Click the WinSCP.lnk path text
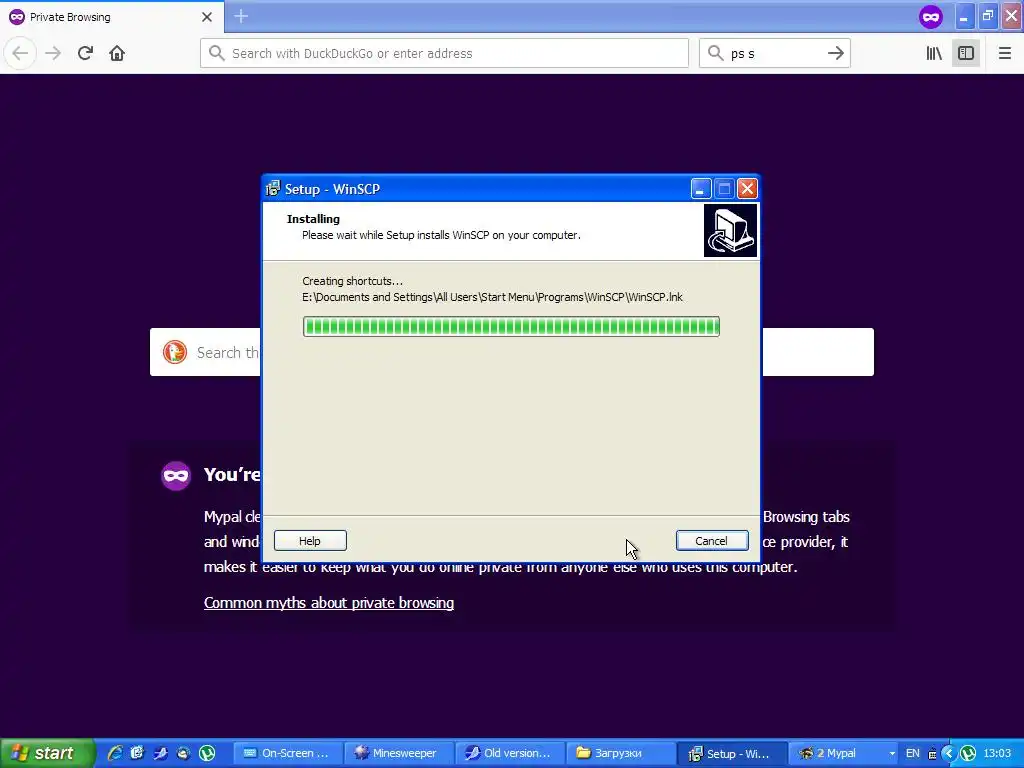The width and height of the screenshot is (1024, 768). tap(492, 297)
